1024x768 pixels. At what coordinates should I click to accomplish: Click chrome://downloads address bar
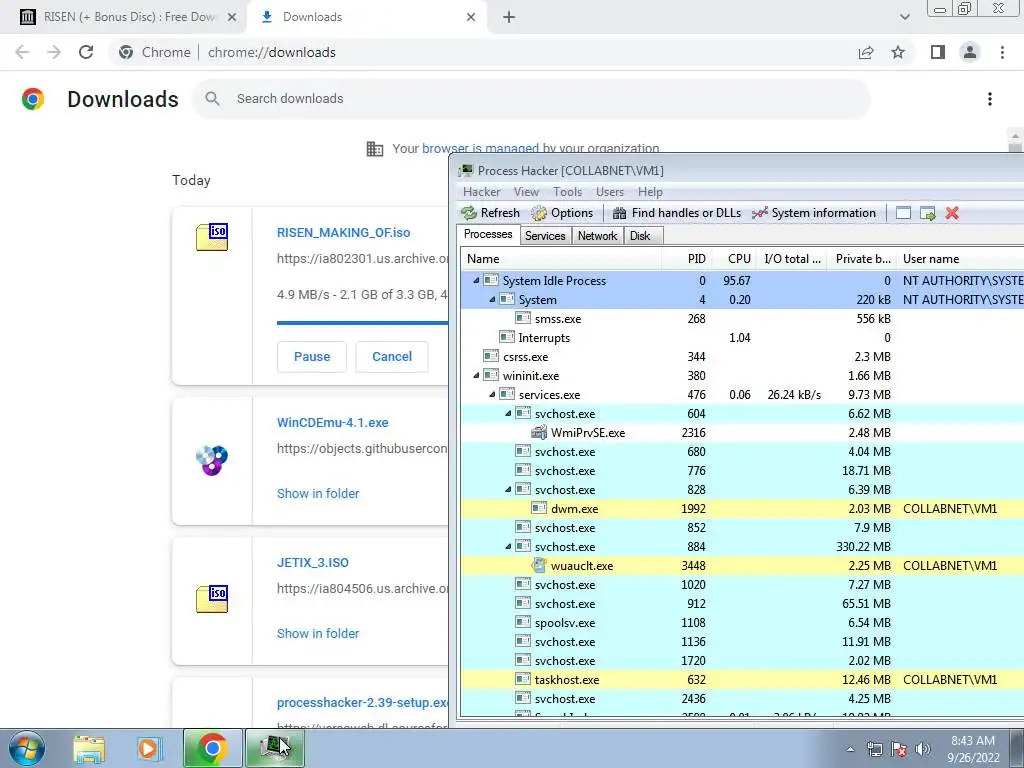tap(483, 52)
